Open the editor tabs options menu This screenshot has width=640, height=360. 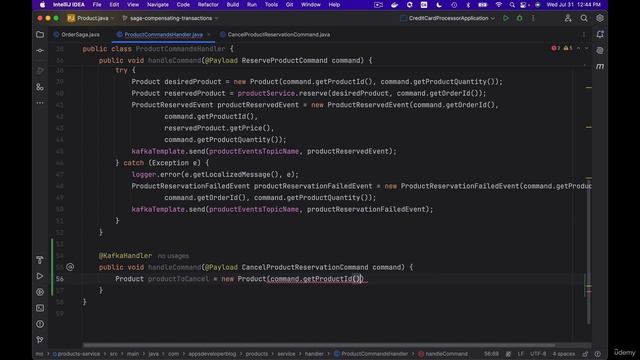click(x=584, y=35)
